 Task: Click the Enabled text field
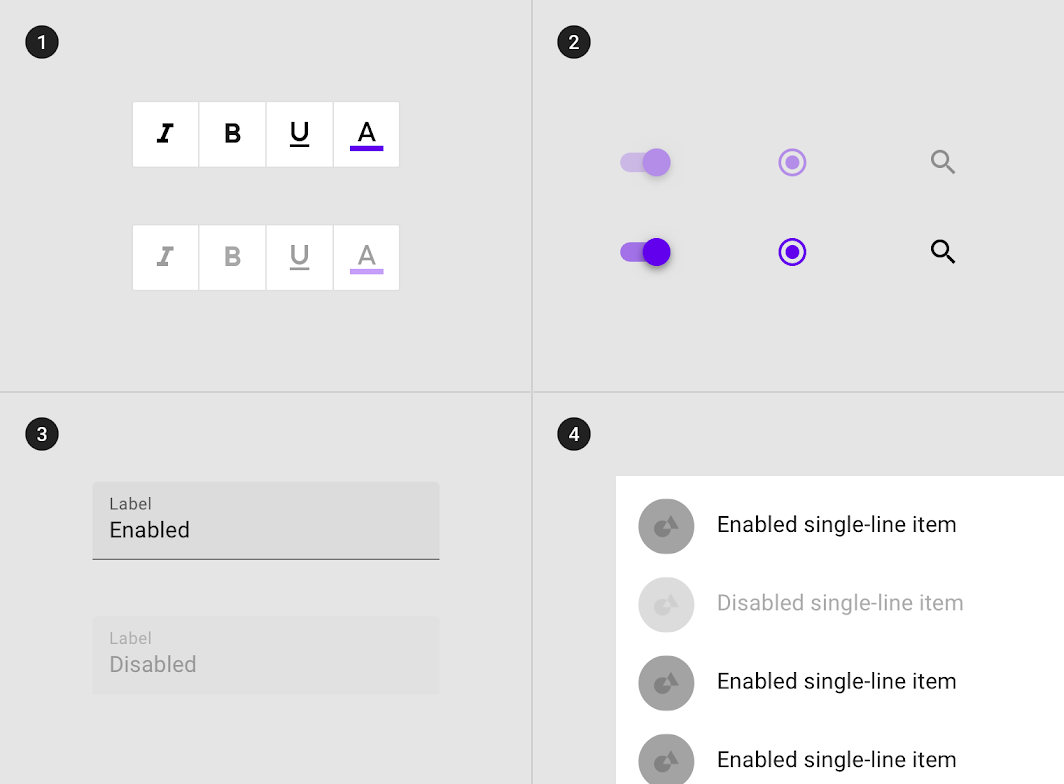(x=266, y=521)
